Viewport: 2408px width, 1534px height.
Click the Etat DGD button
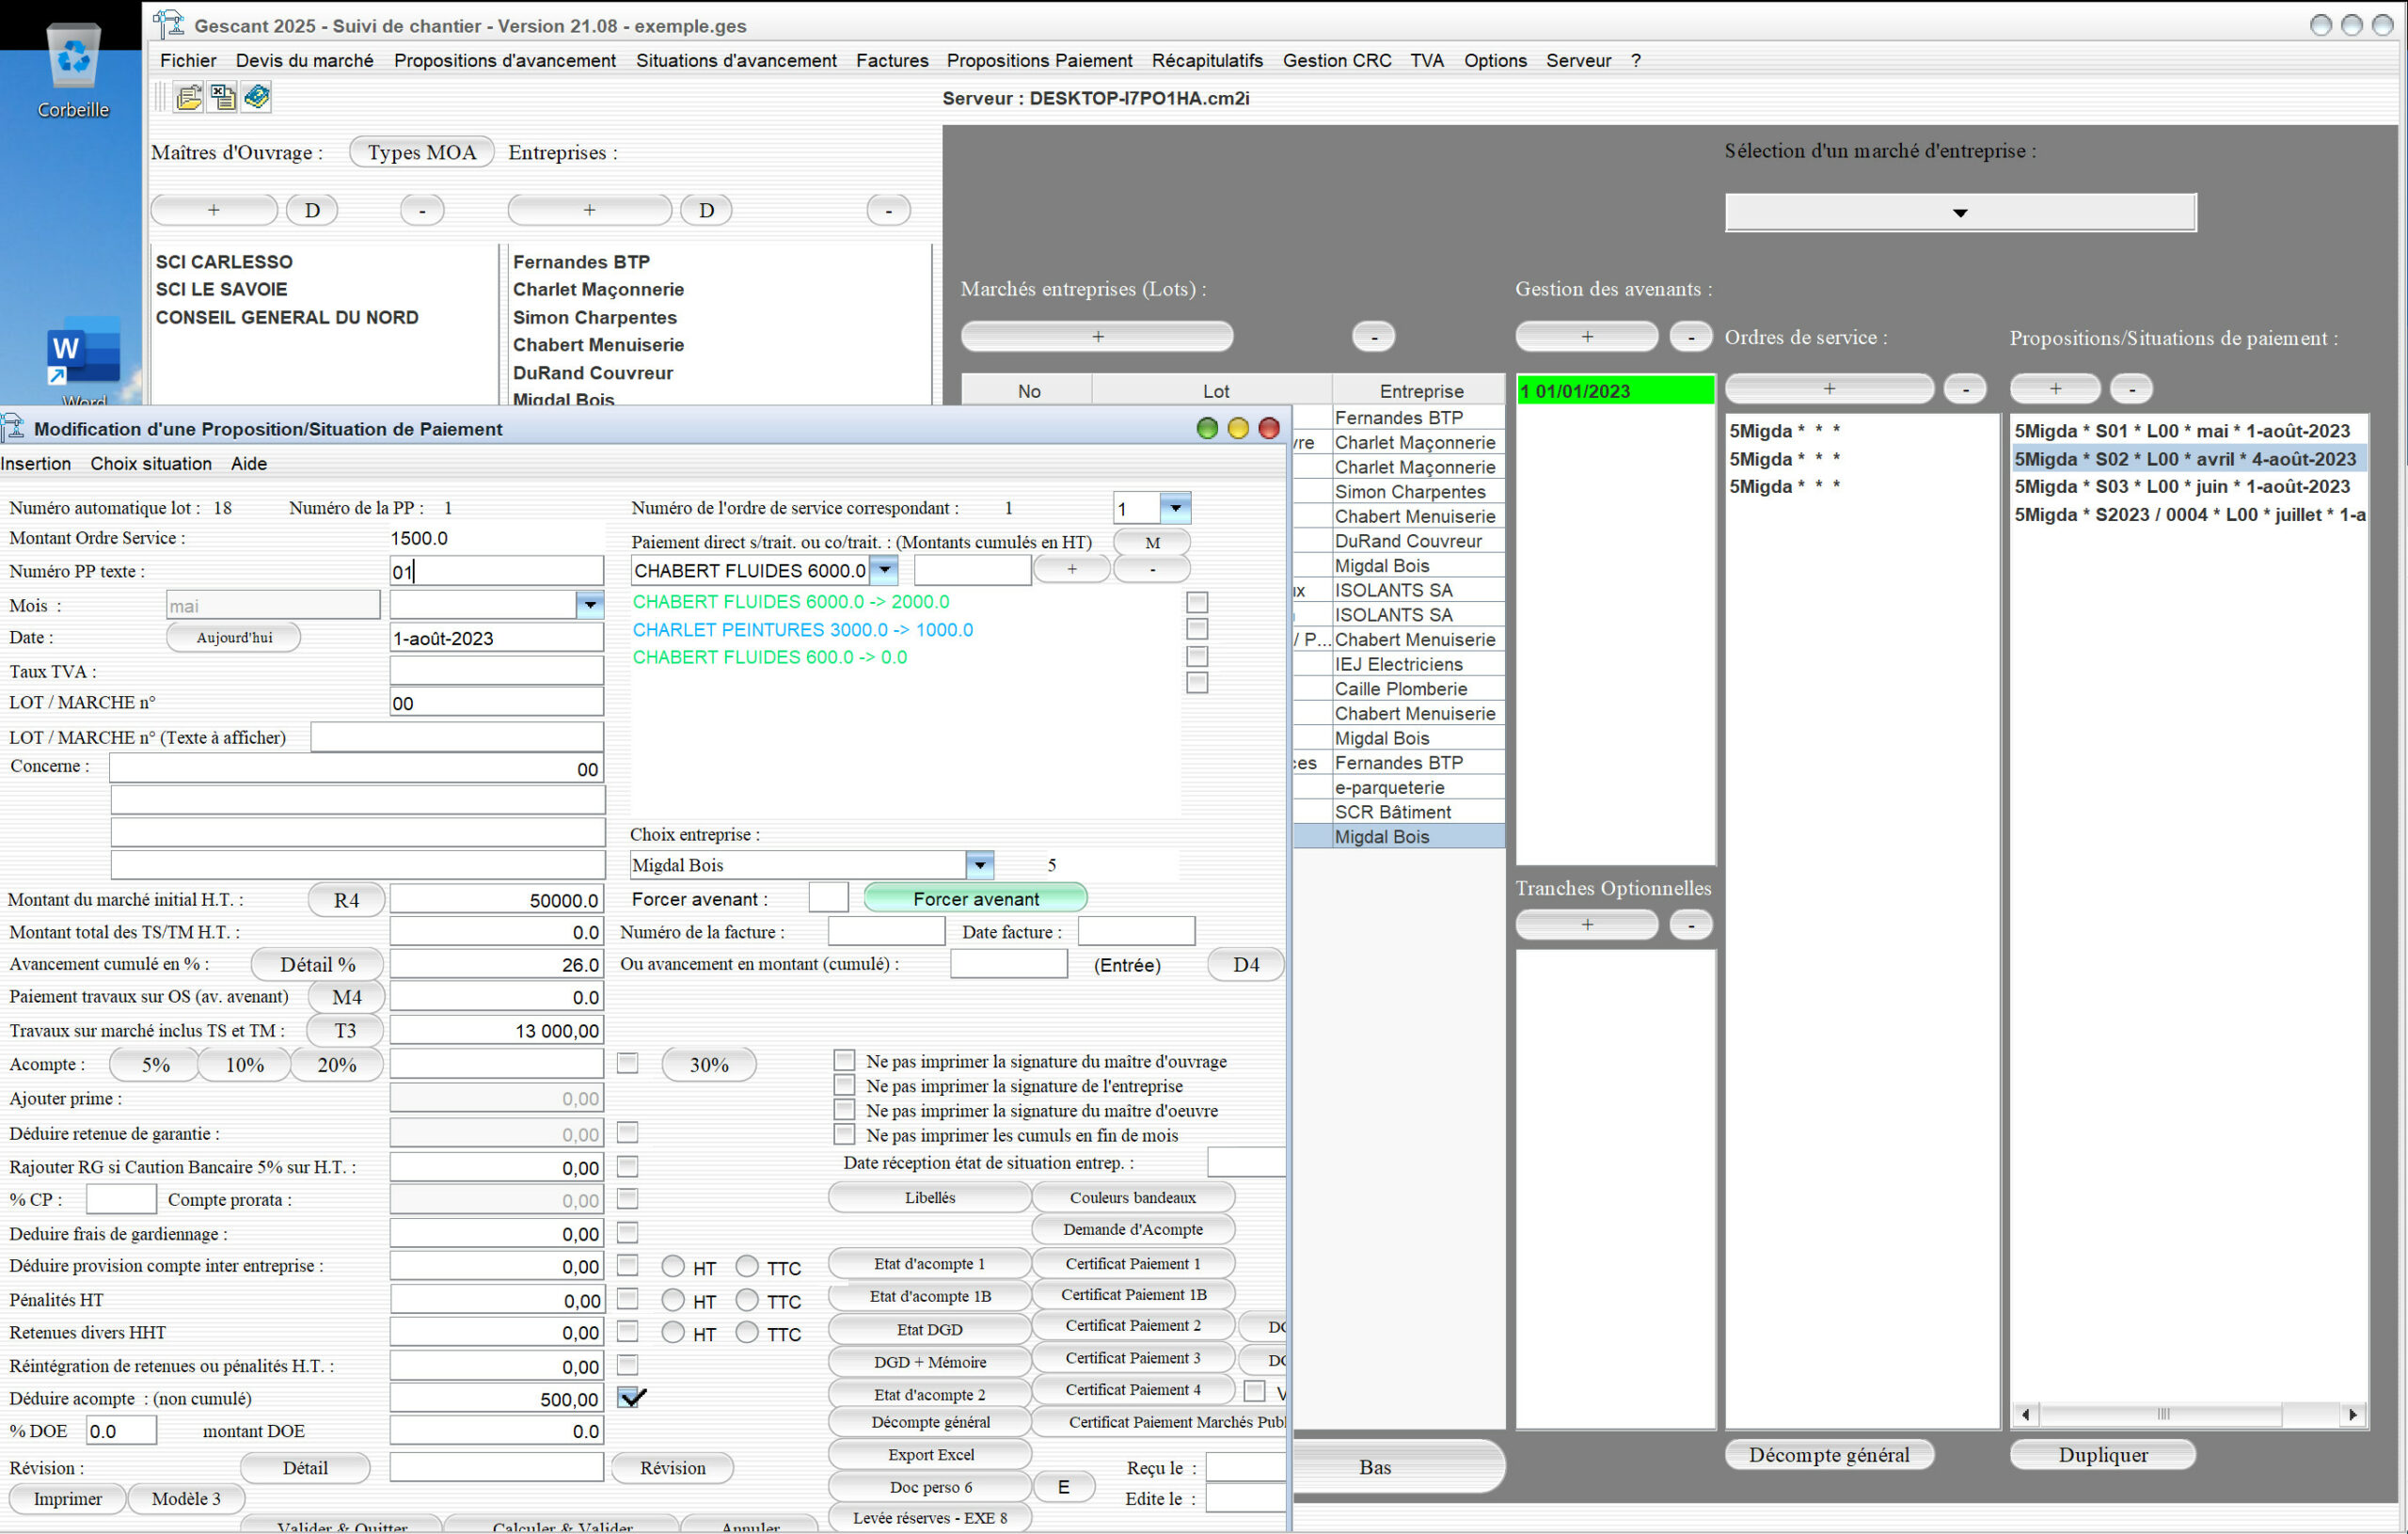coord(930,1329)
